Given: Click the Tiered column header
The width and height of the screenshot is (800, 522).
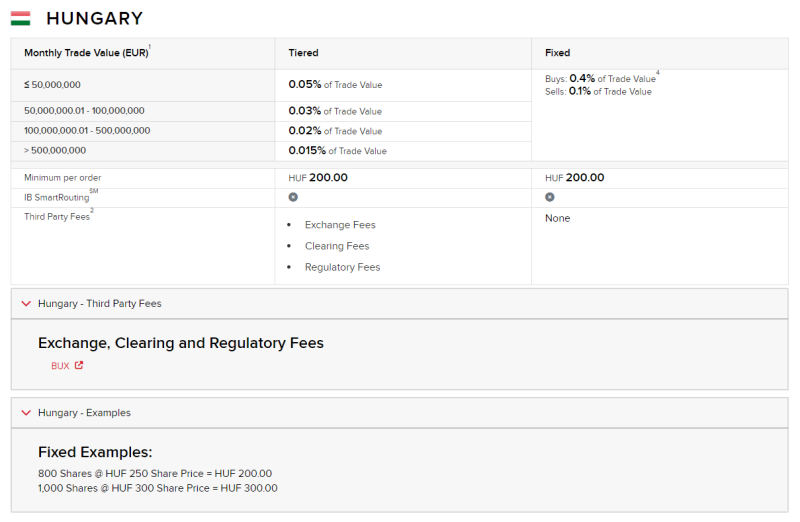Looking at the screenshot, I should (303, 53).
